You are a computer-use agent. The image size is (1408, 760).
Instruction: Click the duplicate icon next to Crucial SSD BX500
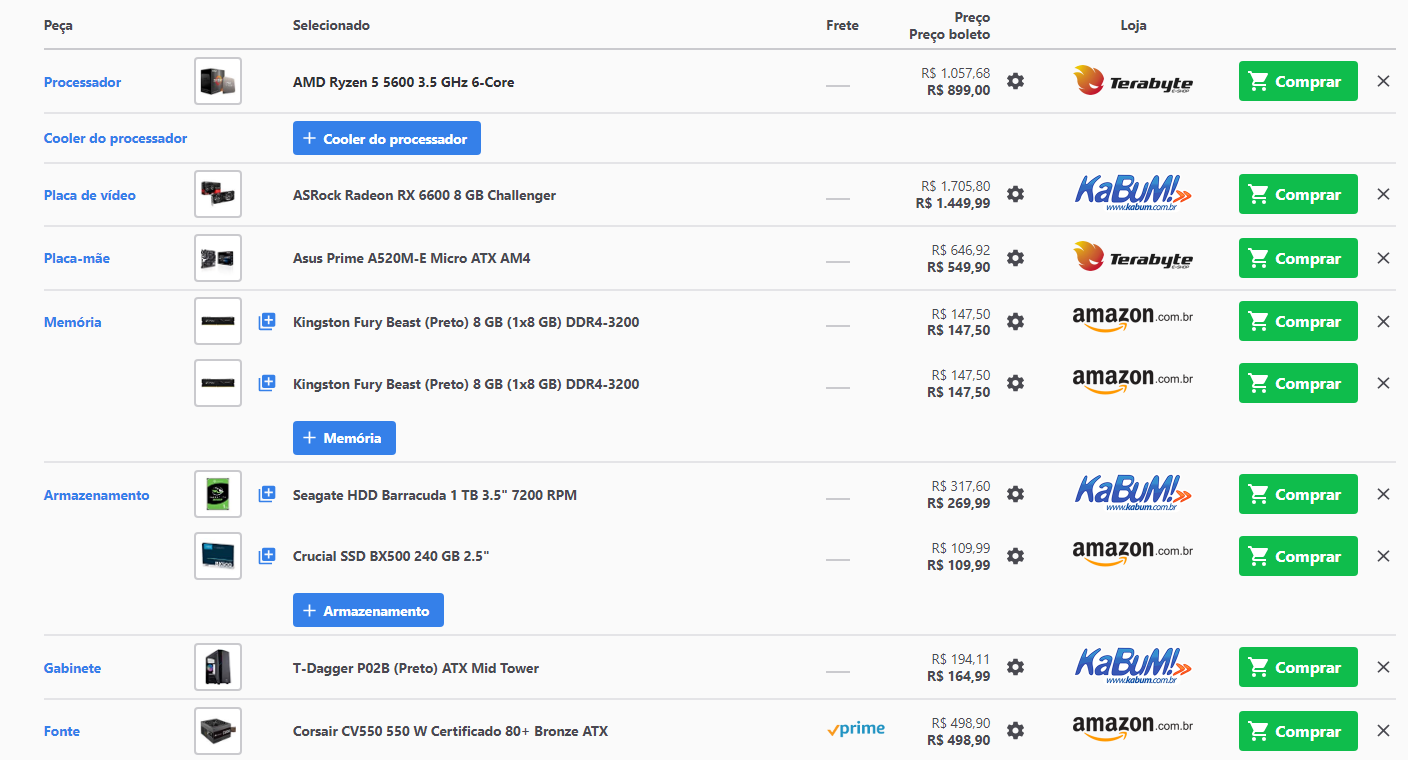[267, 556]
